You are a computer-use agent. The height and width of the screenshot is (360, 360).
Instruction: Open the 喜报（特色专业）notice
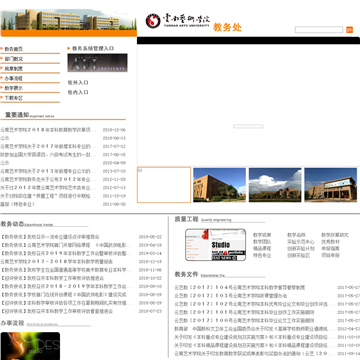pos(17,204)
